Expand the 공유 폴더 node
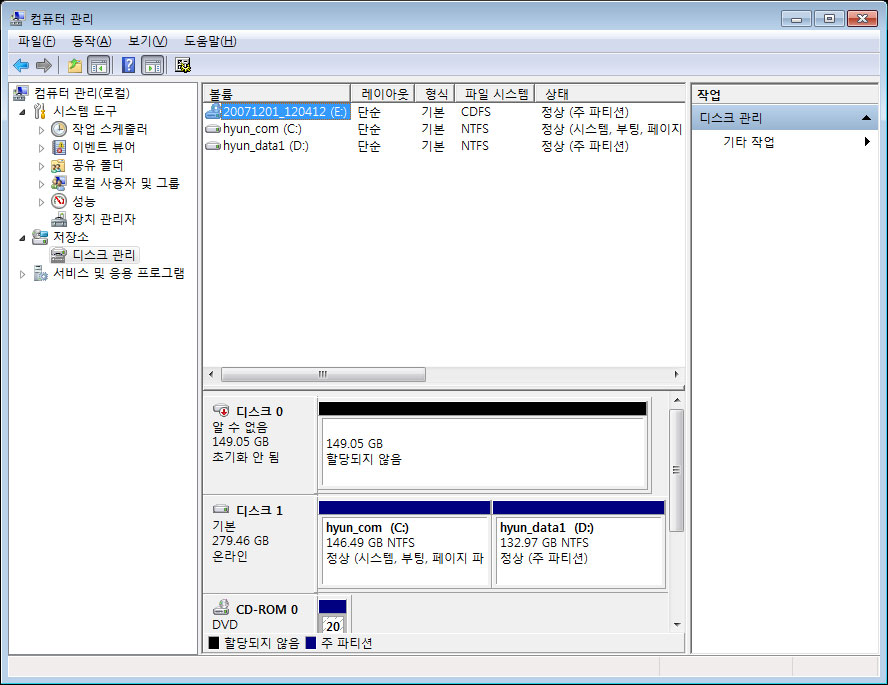Screen dimensions: 888x685 (41, 166)
